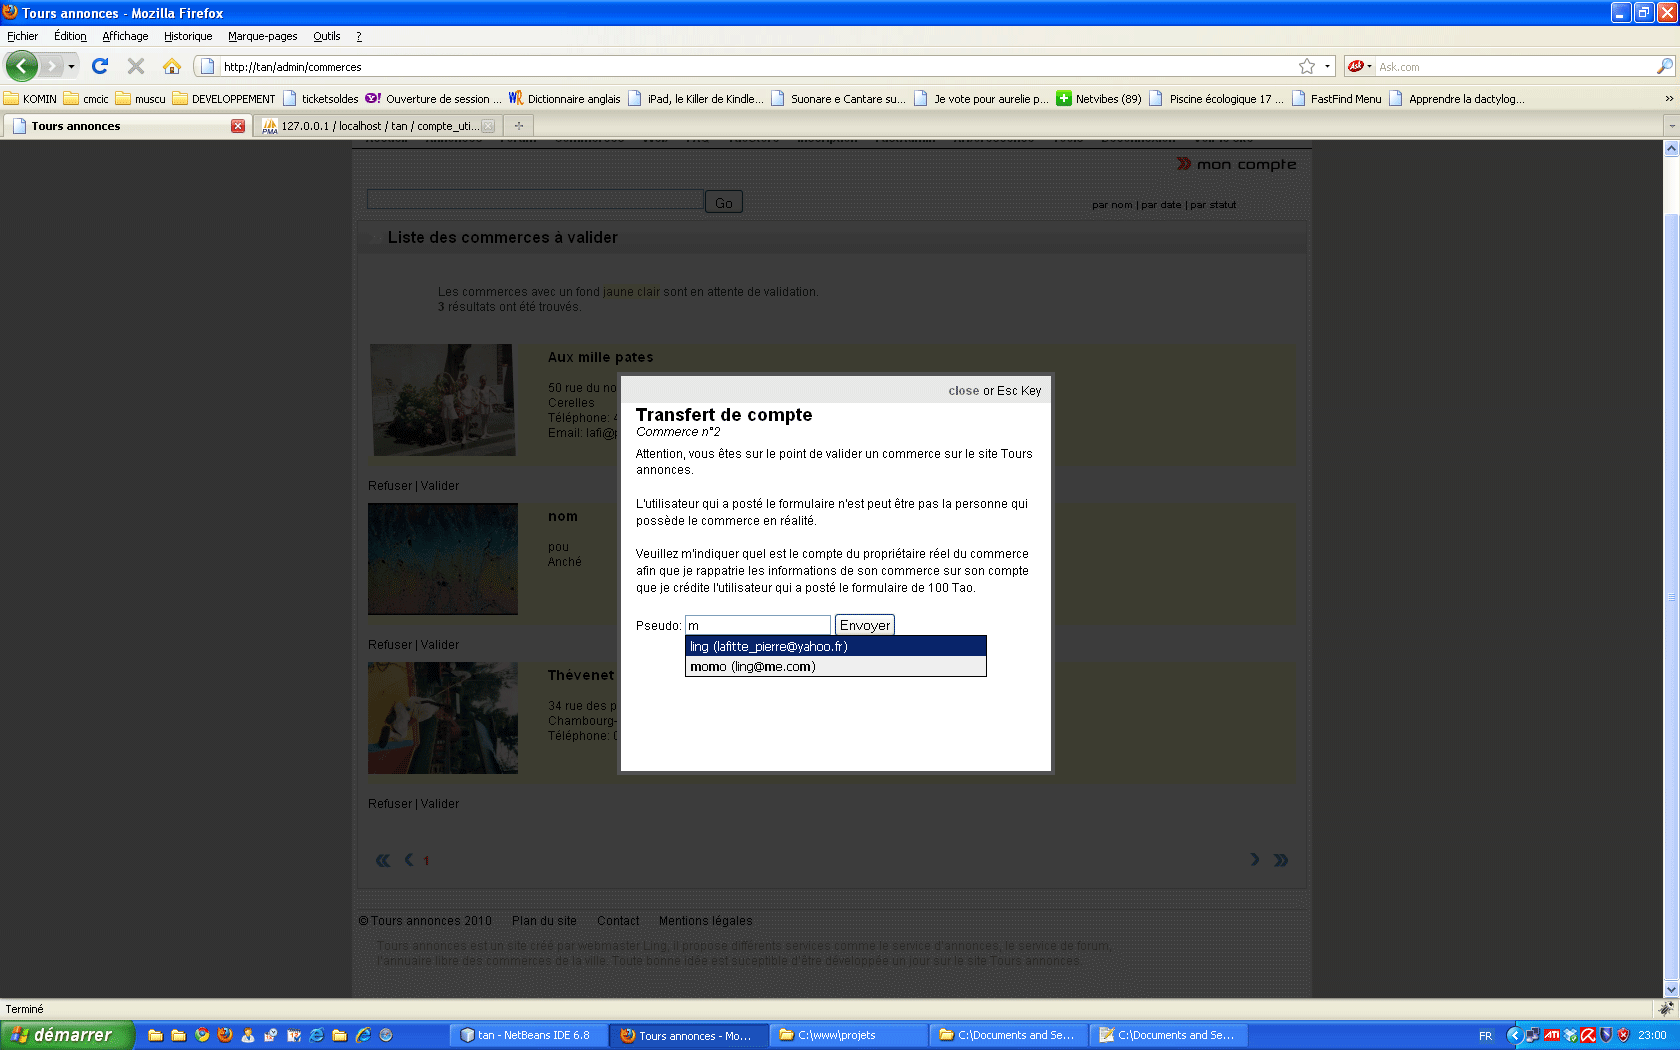Click the Go search button
The height and width of the screenshot is (1050, 1680).
[724, 202]
